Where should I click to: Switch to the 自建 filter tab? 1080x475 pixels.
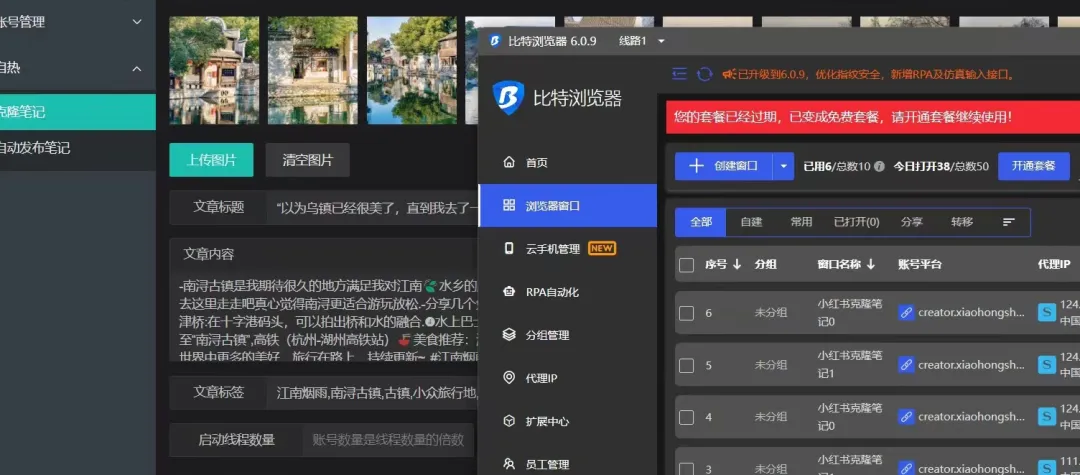tap(751, 222)
